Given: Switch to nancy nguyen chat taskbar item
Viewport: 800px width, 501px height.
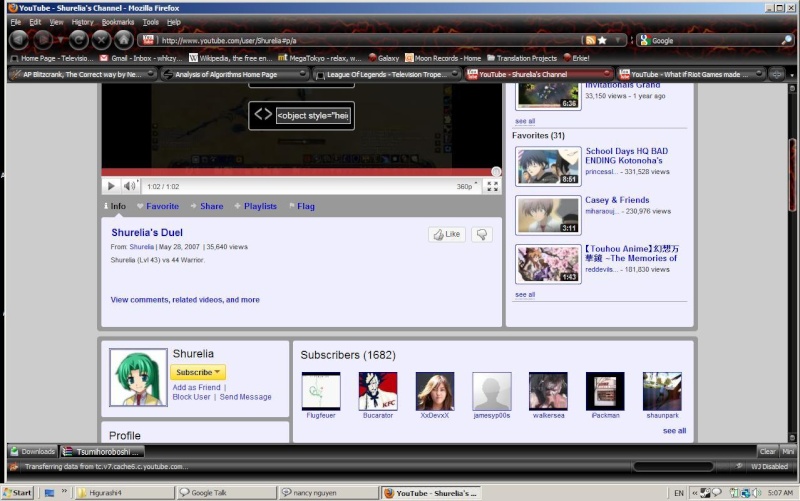Looking at the screenshot, I should [329, 492].
